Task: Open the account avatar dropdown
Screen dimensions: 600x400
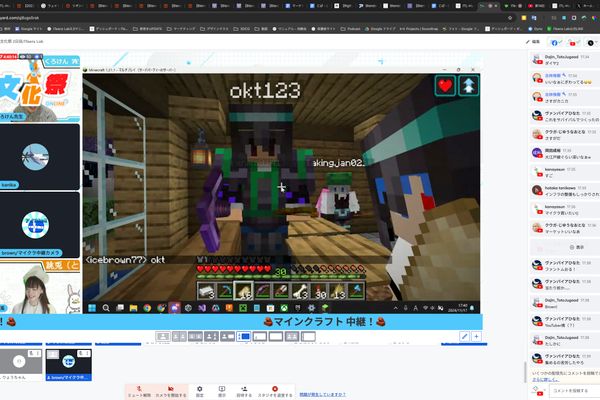Action: [592, 42]
